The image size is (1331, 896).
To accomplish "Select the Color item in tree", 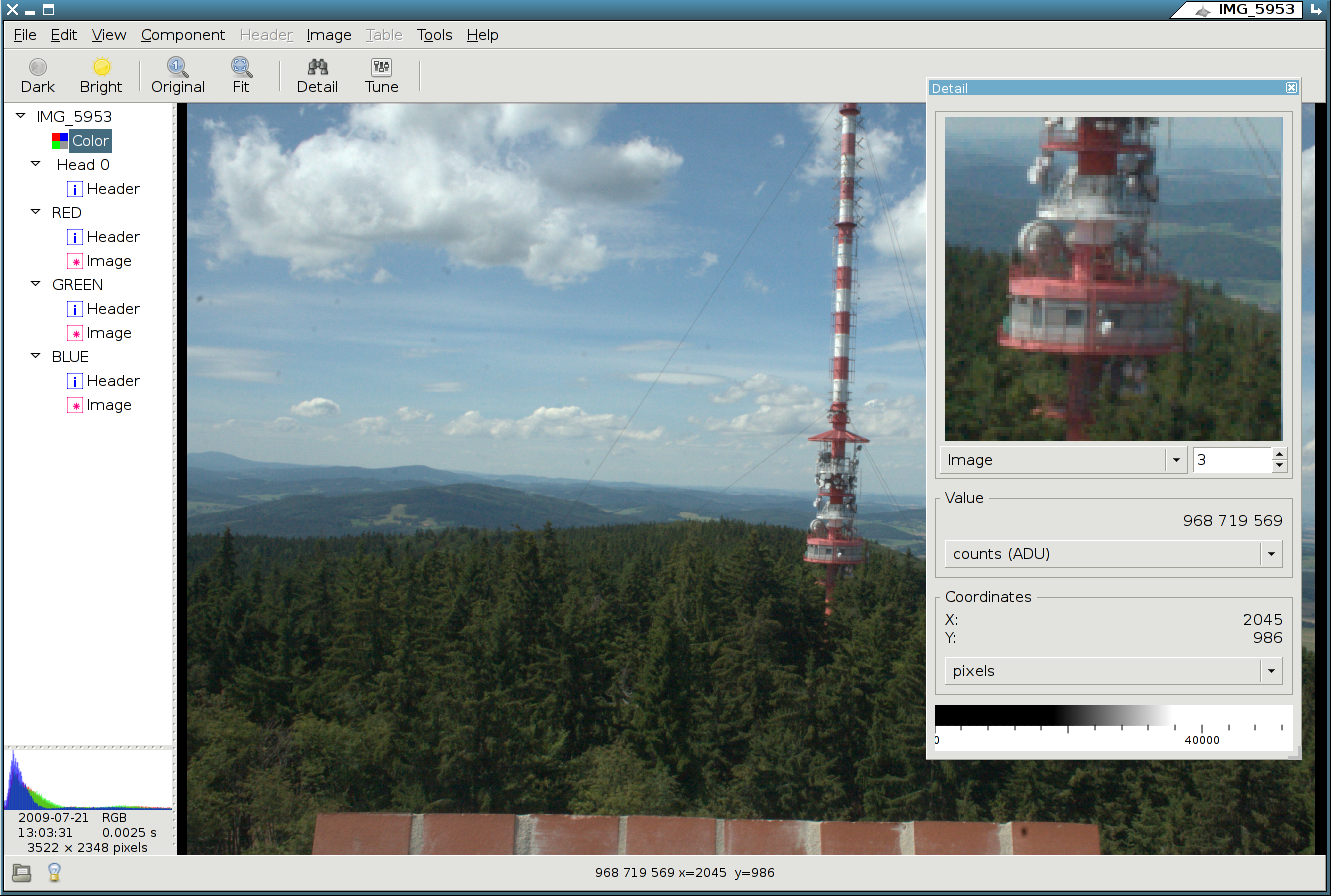I will 90,141.
